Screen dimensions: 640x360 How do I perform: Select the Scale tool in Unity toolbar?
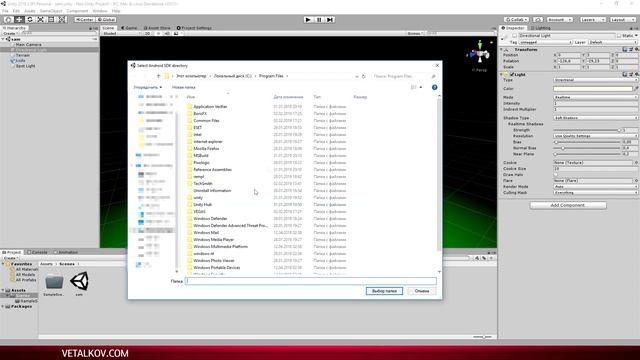(40, 20)
